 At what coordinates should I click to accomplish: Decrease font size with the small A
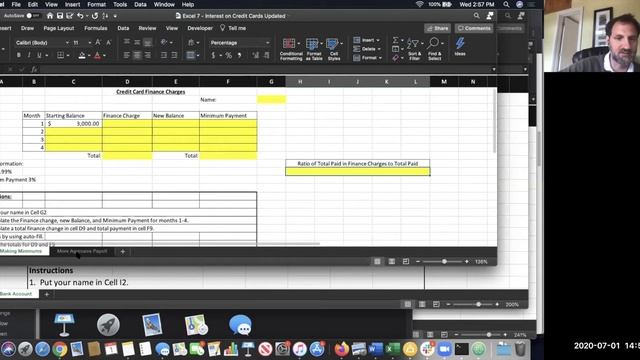tap(109, 42)
